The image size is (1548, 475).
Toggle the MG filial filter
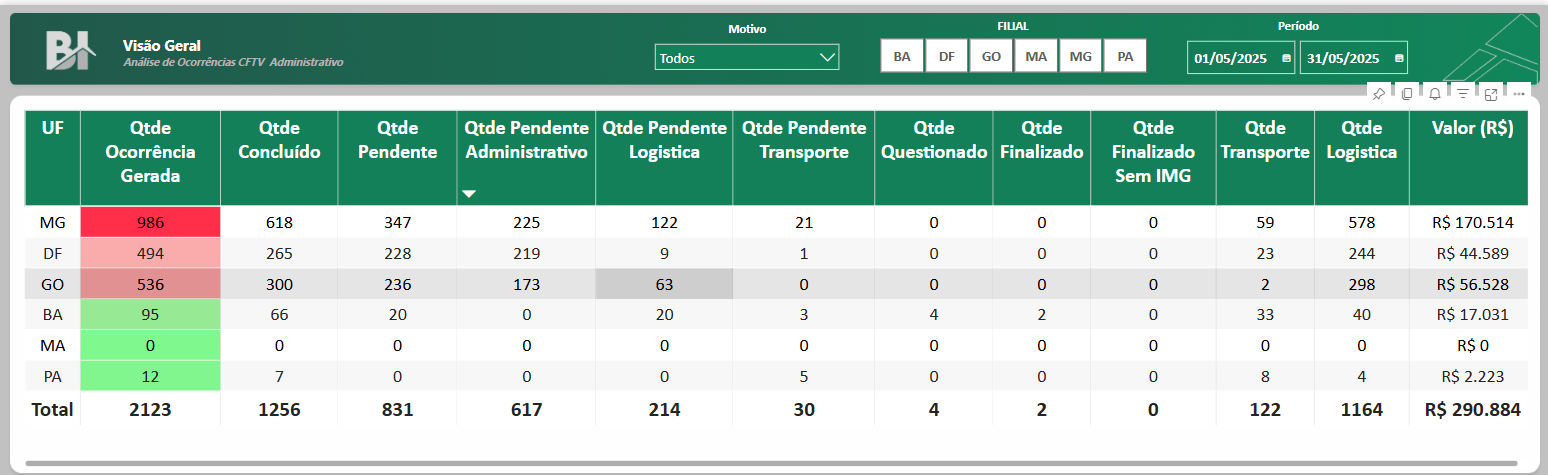coord(1080,56)
